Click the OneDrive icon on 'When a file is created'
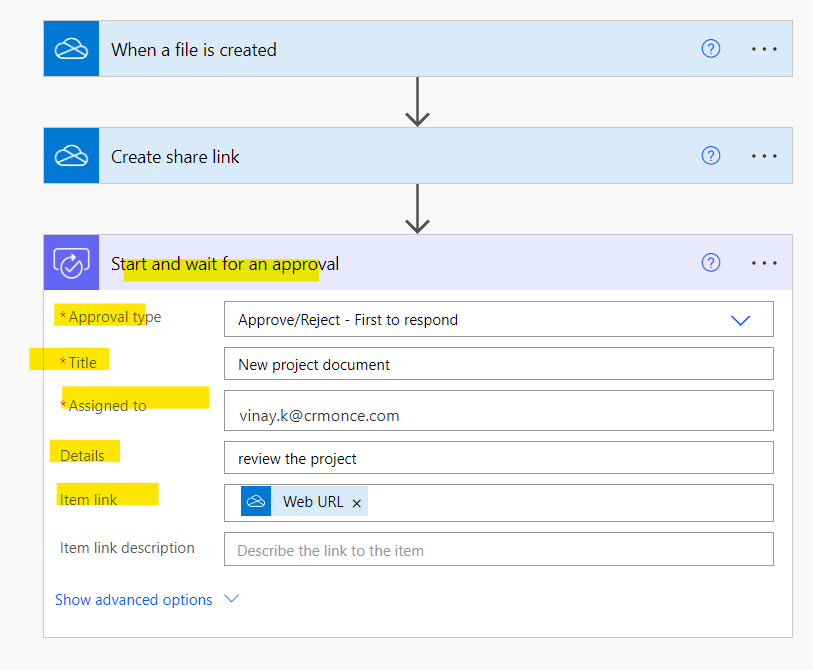The image size is (813, 670). coord(71,49)
